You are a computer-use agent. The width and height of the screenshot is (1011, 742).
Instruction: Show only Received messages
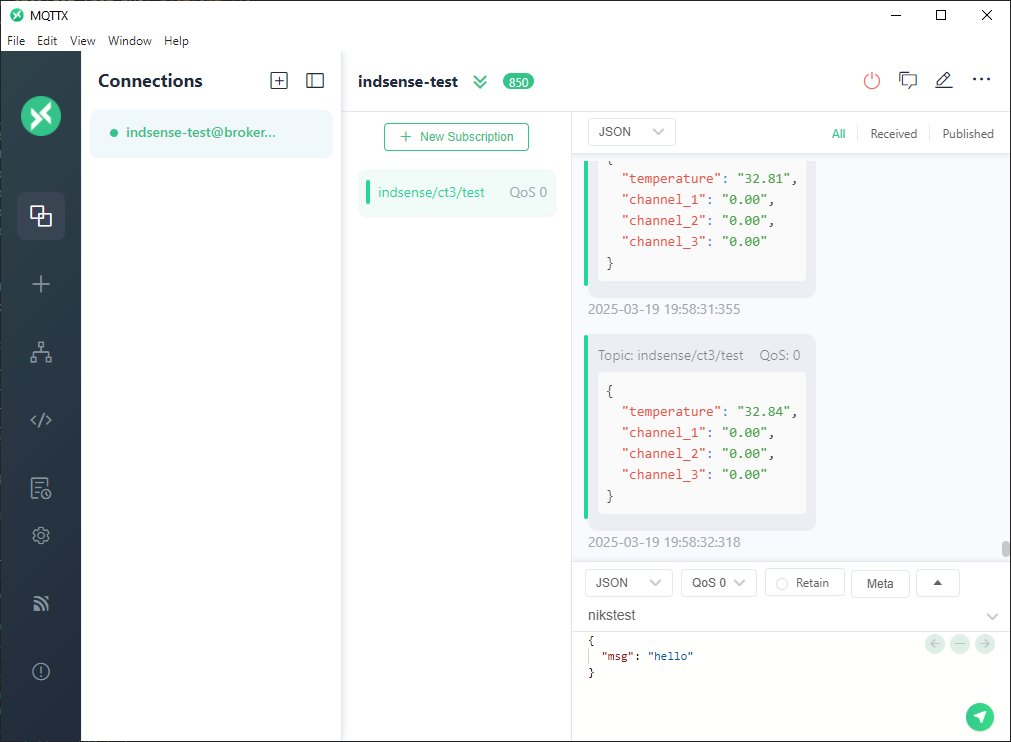pos(893,133)
